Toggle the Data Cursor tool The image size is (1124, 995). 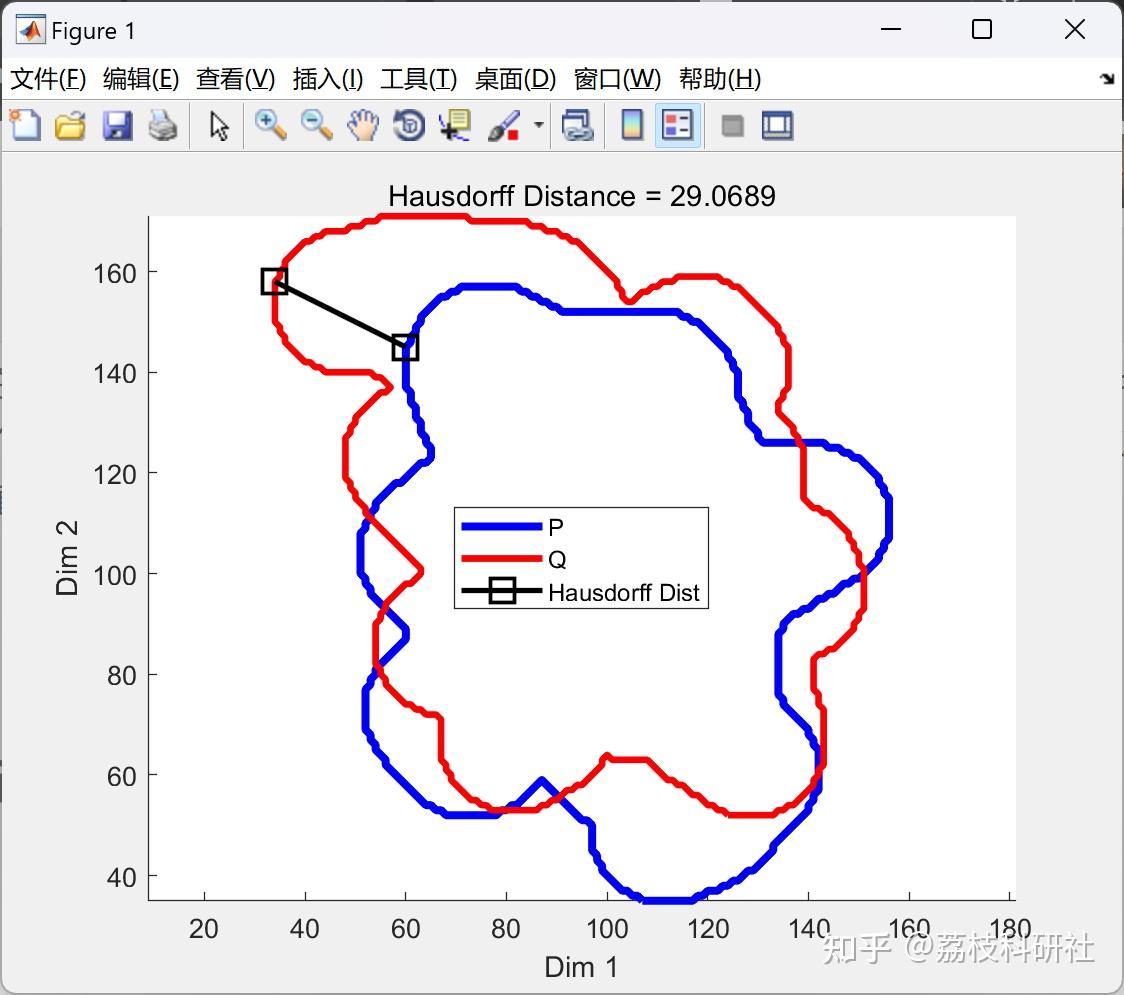point(455,125)
